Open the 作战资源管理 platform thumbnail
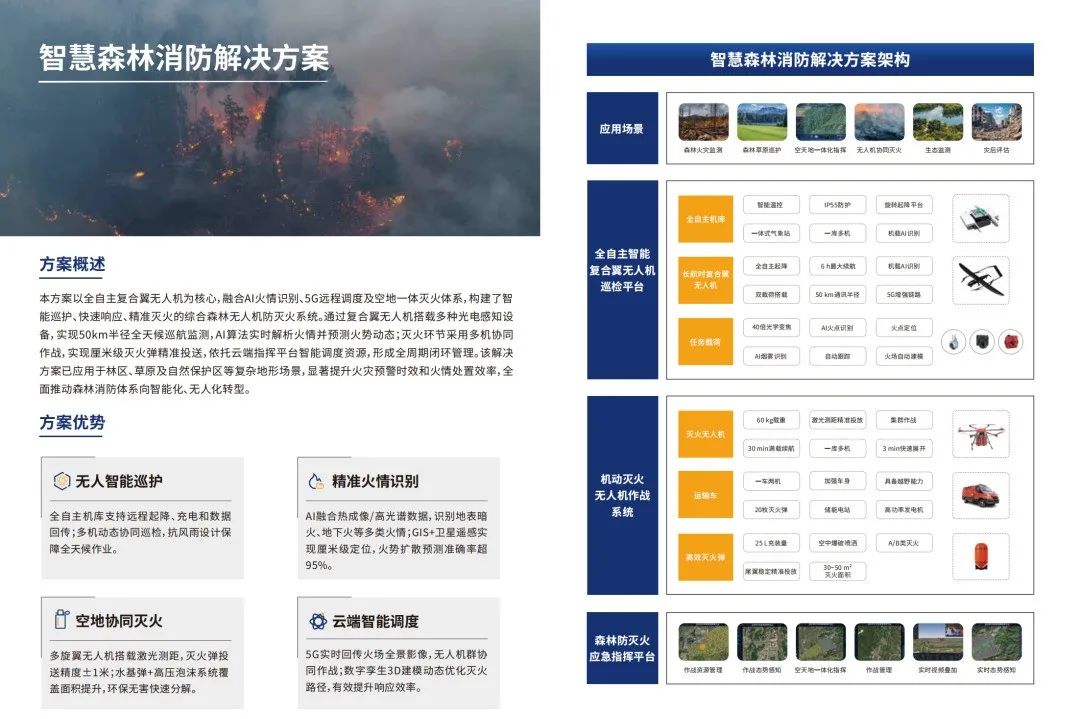The image size is (1076, 719). 703,642
